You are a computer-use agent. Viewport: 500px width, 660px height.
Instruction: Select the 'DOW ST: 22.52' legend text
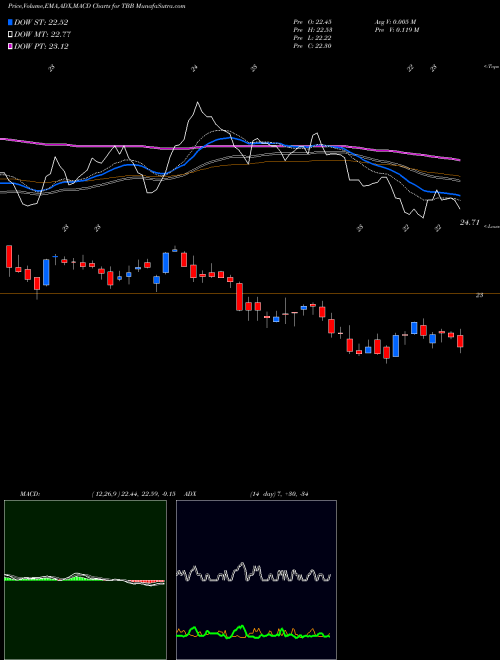[41, 22]
